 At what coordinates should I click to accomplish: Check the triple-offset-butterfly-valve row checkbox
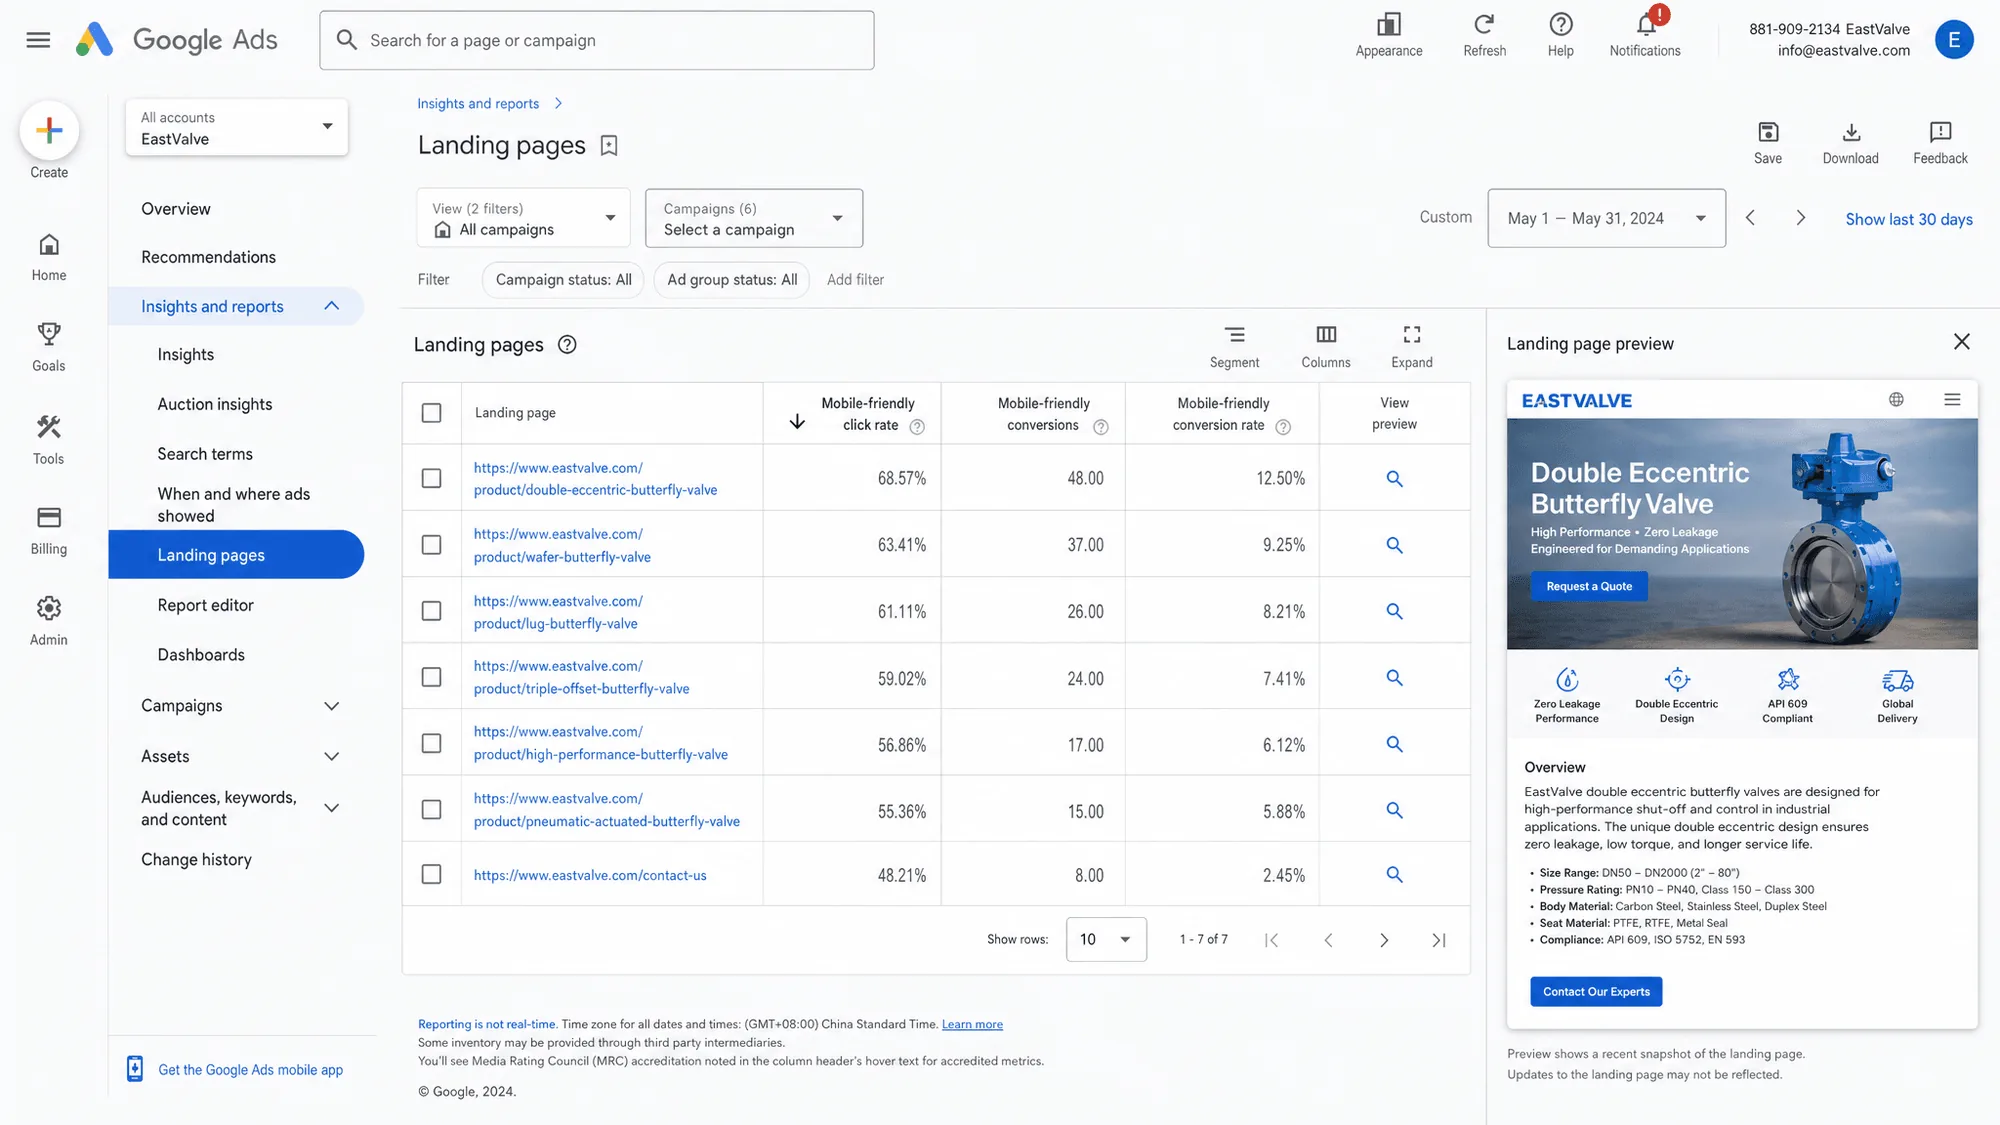(431, 677)
